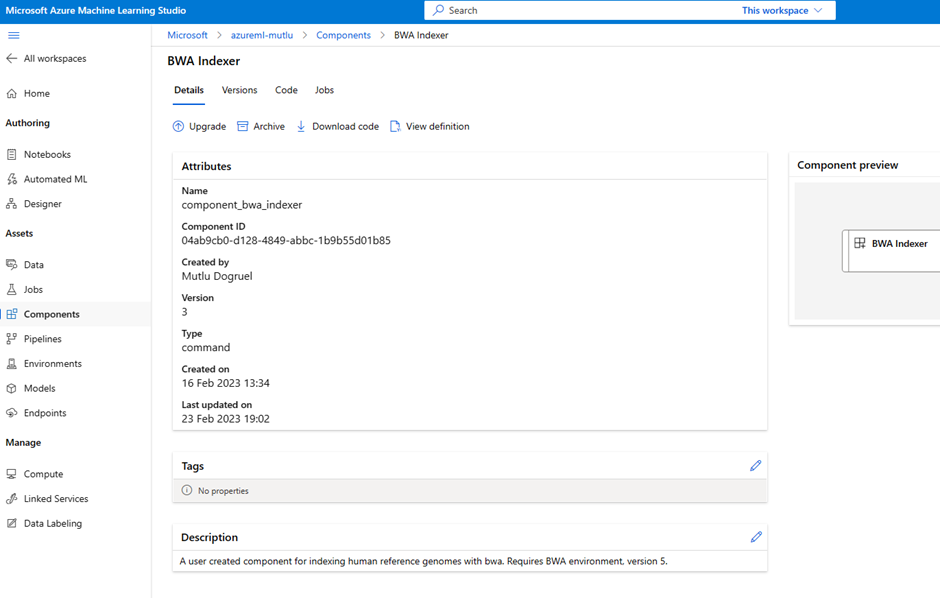Click the Upgrade button
The image size is (940, 598).
(x=200, y=126)
